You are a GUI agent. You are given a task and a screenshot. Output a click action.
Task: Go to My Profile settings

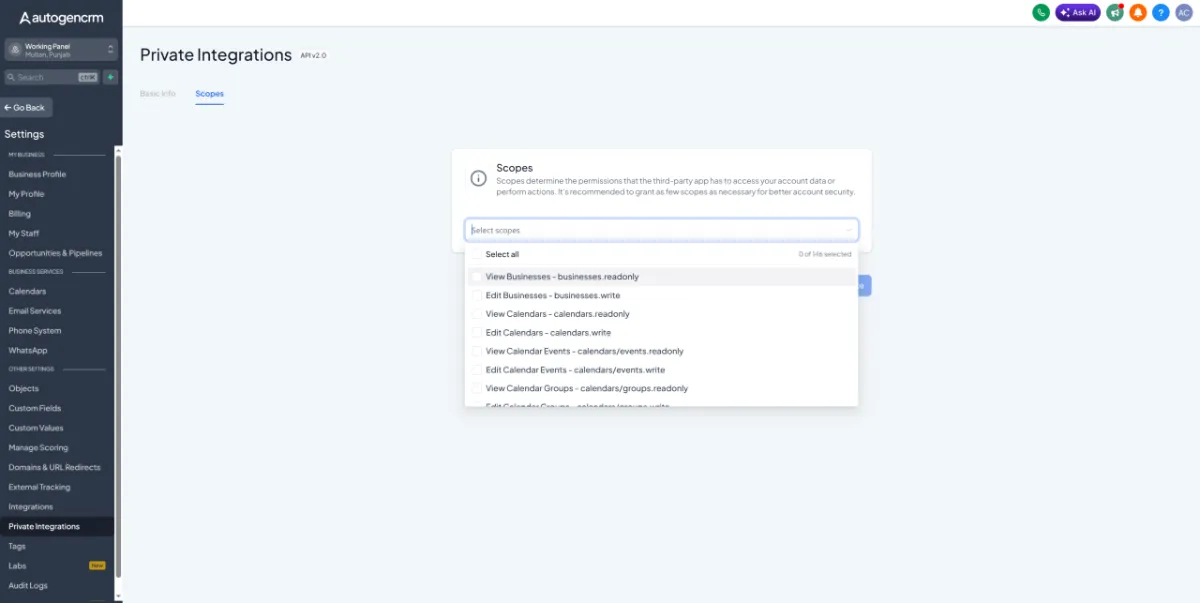point(26,194)
